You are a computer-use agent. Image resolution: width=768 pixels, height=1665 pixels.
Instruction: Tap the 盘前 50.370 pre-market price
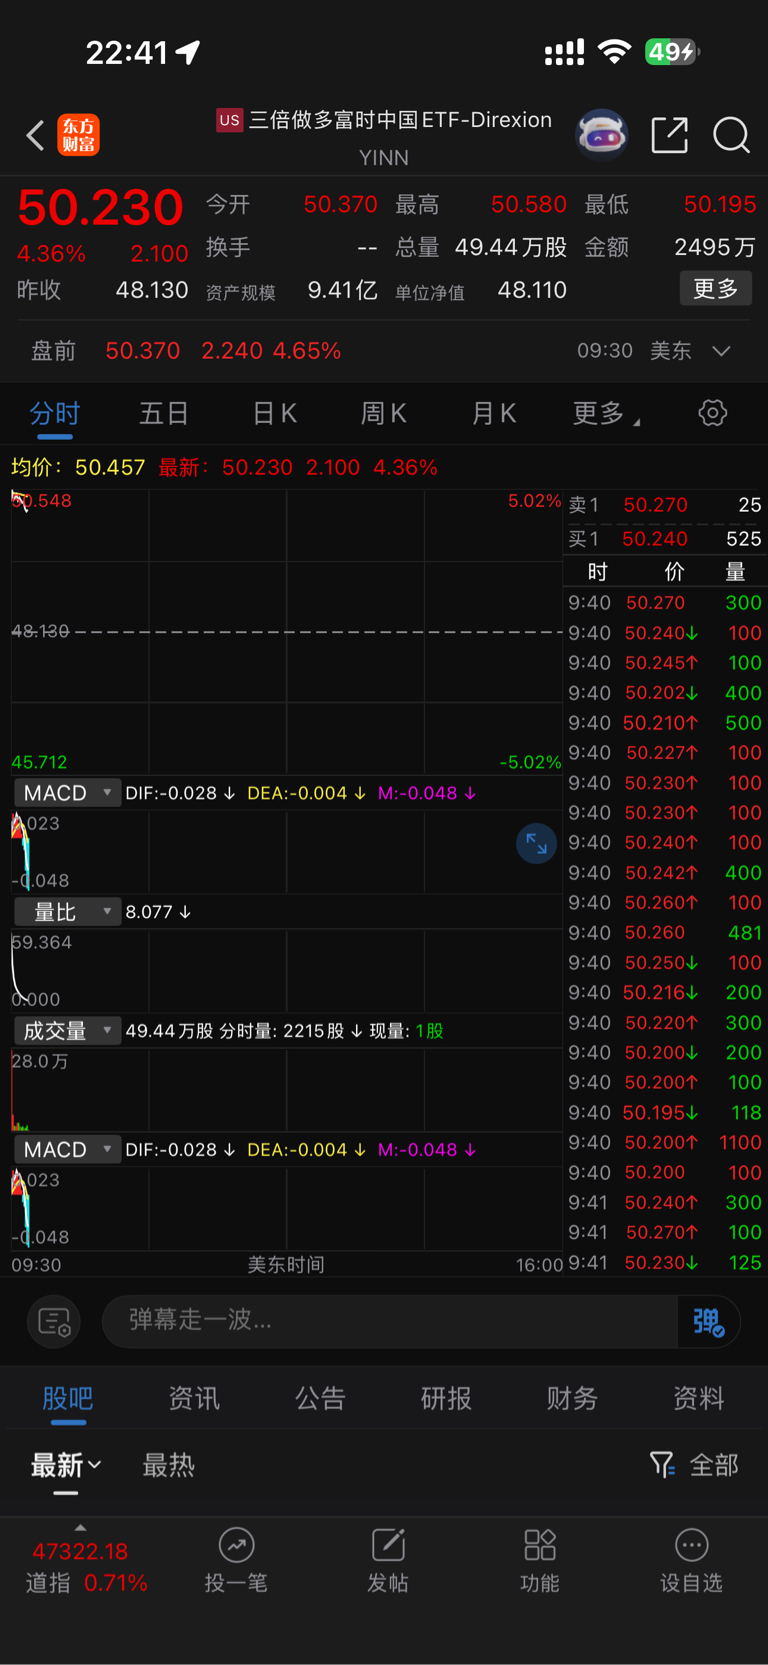coord(143,351)
